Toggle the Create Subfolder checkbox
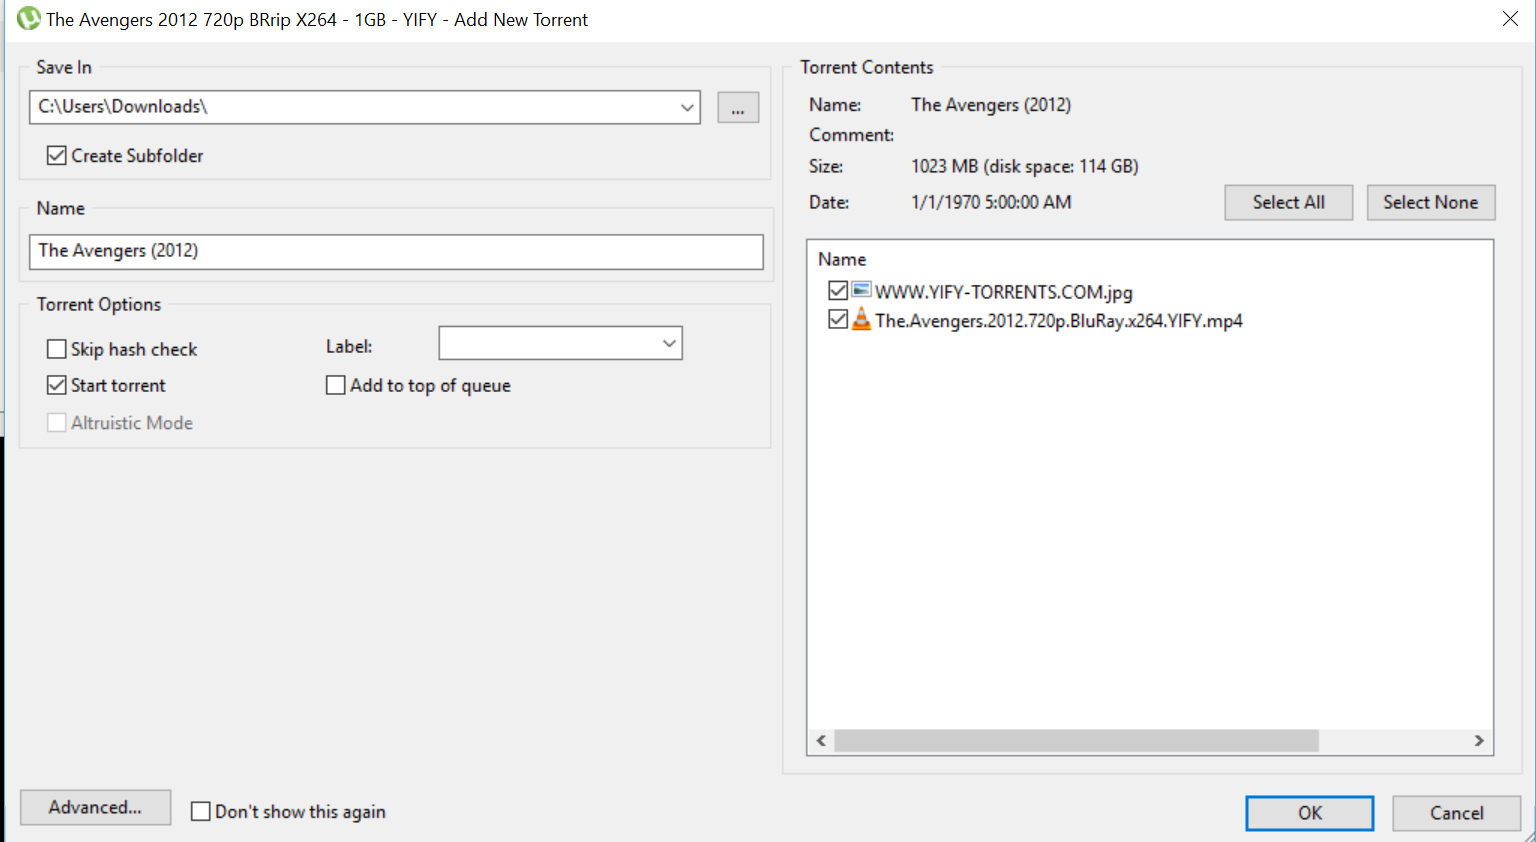 coord(57,155)
